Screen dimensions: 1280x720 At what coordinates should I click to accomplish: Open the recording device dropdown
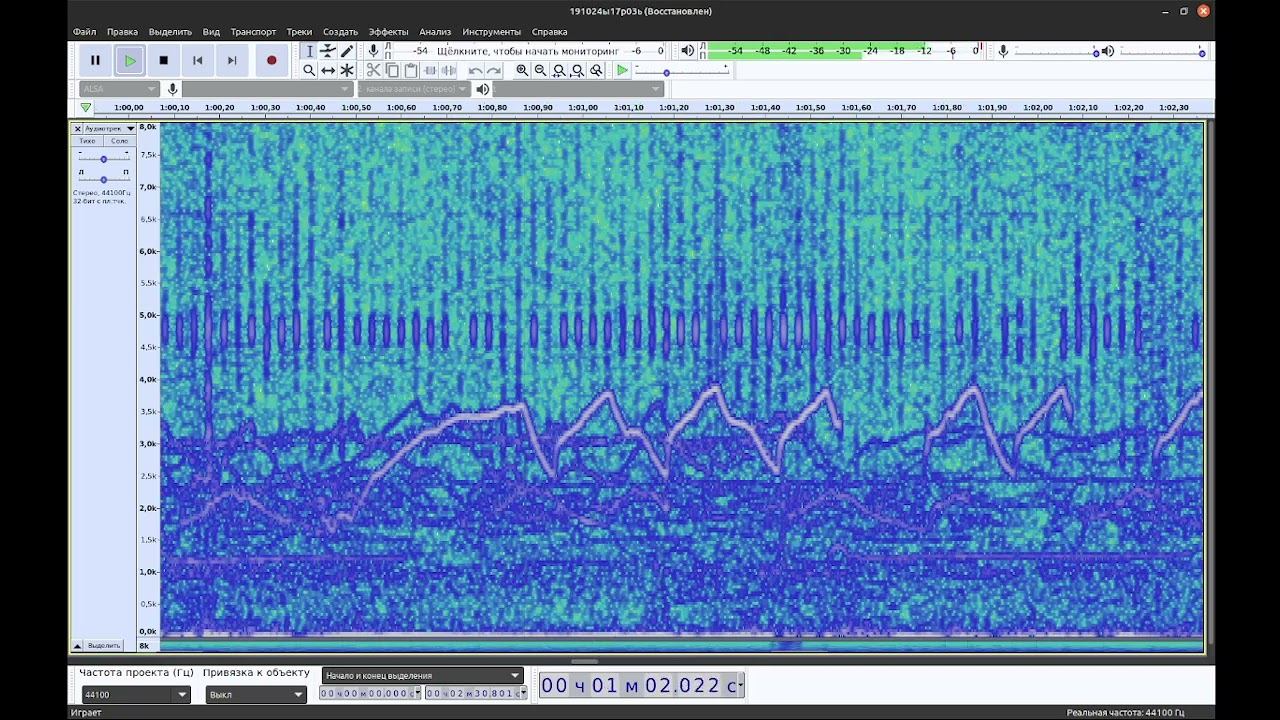pyautogui.click(x=268, y=89)
